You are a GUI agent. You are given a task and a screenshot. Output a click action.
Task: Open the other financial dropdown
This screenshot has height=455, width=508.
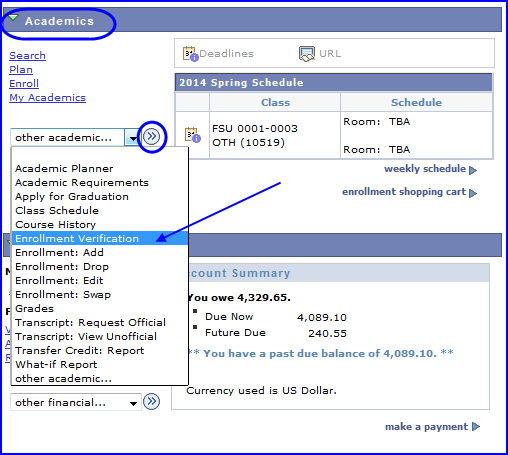point(76,403)
